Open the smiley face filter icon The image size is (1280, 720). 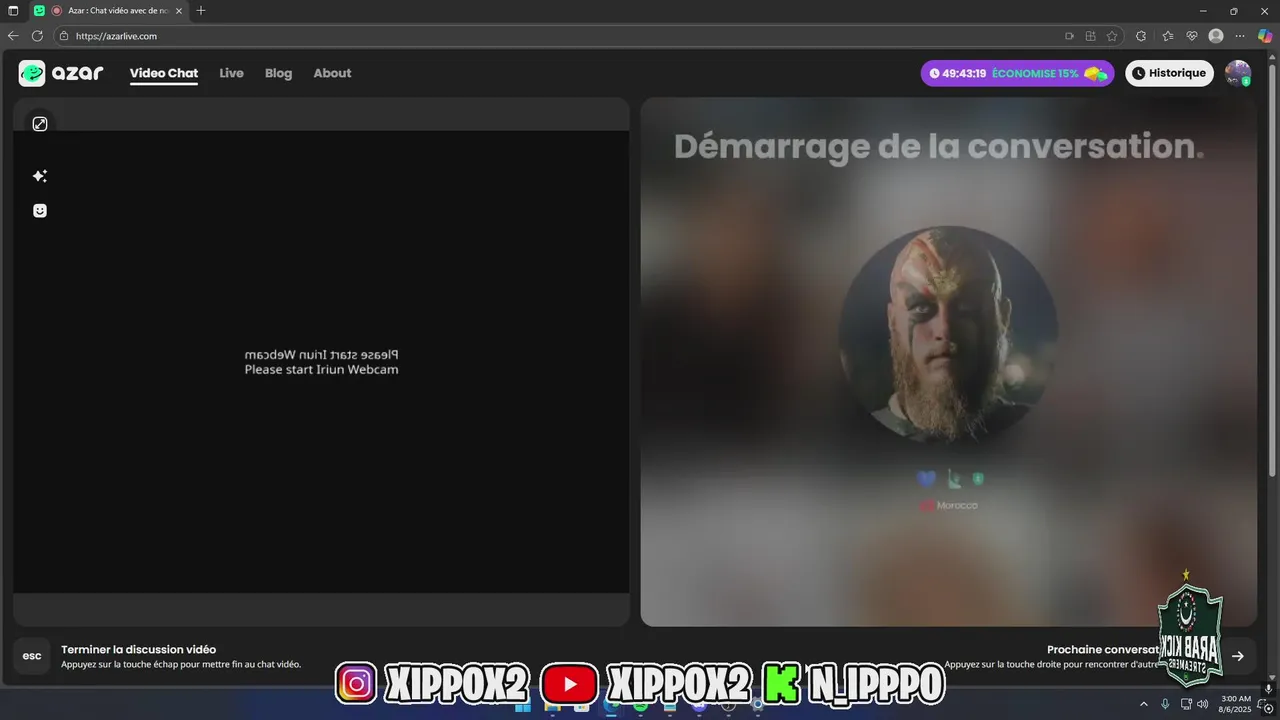click(40, 211)
